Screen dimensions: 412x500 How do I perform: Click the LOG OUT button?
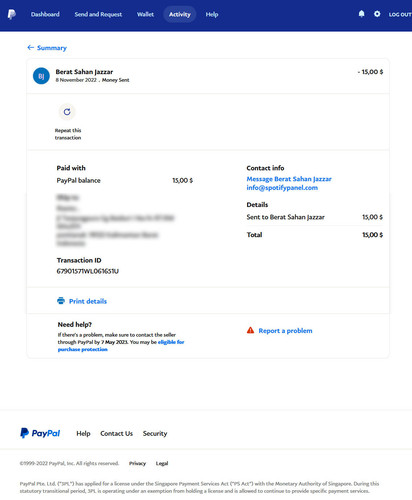click(x=400, y=14)
